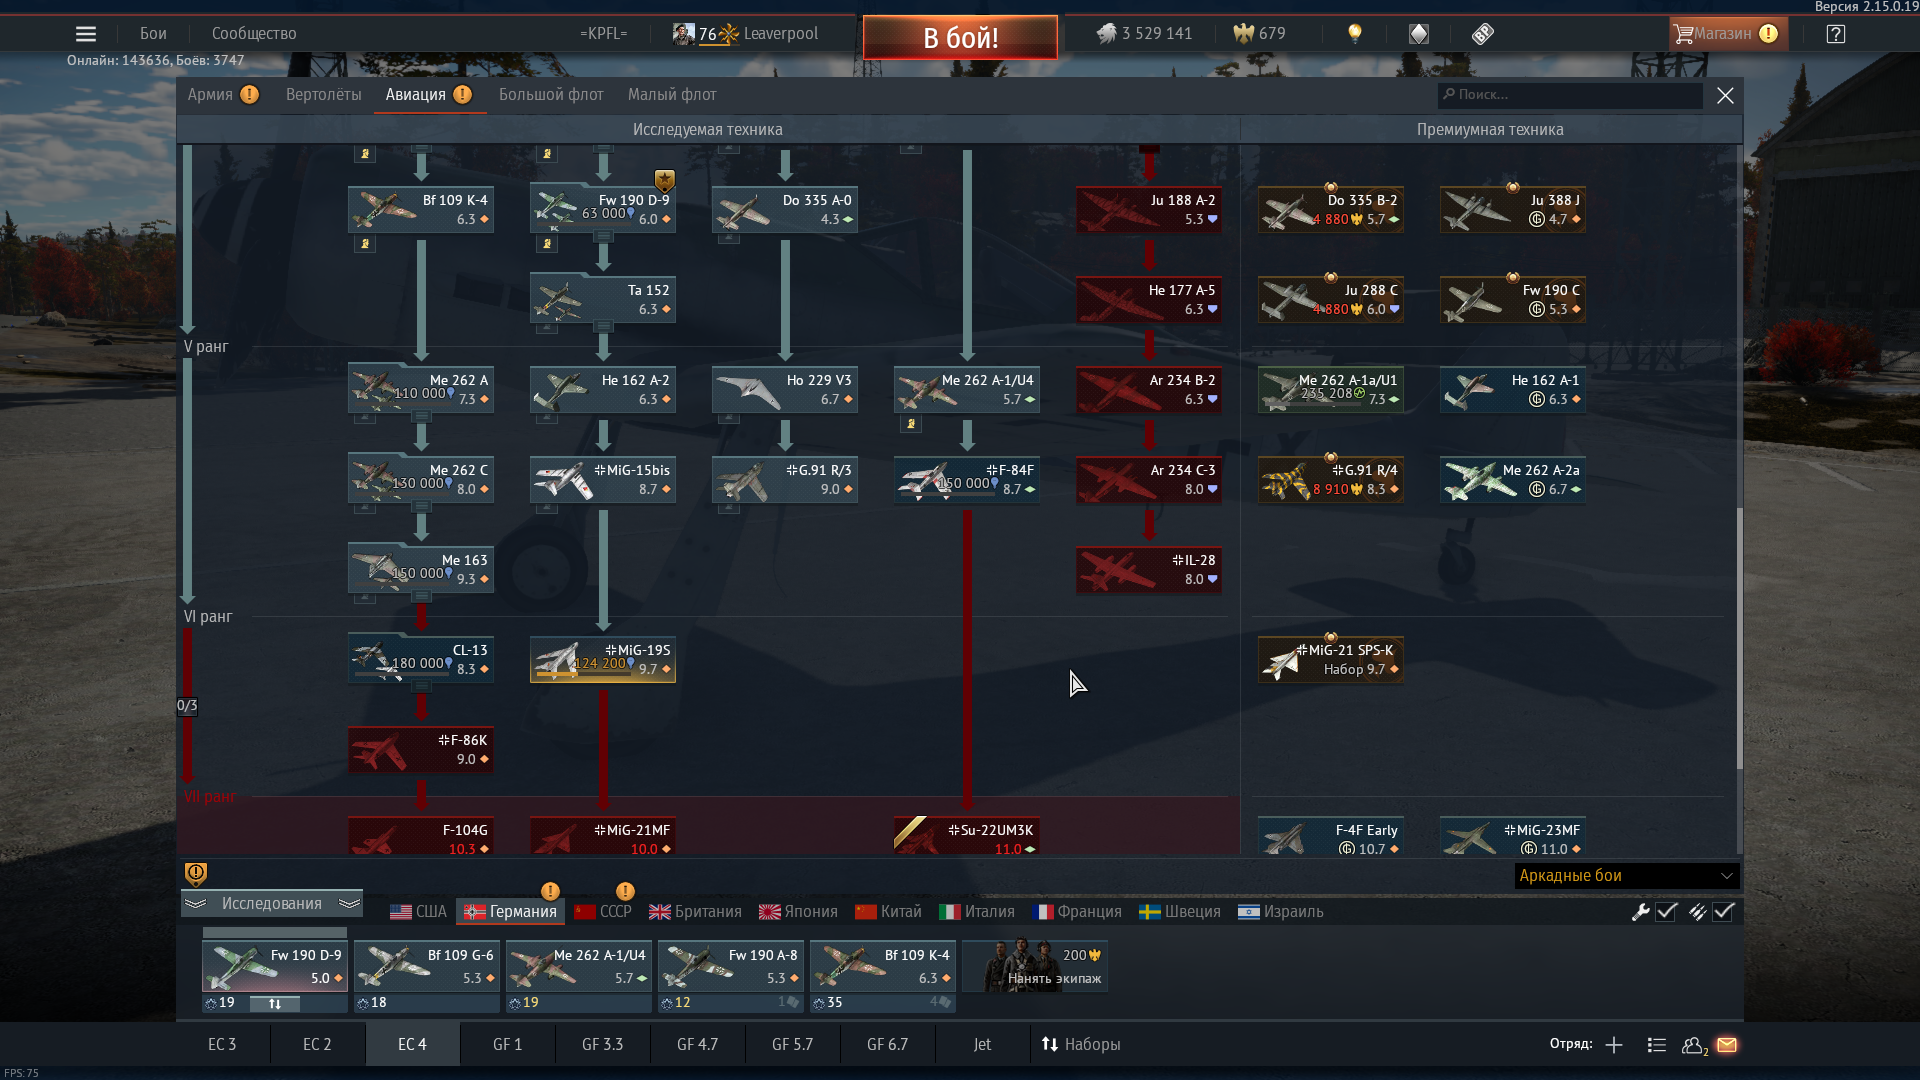The height and width of the screenshot is (1080, 1920).
Task: Switch to the Вертолёты tab
Action: point(324,95)
